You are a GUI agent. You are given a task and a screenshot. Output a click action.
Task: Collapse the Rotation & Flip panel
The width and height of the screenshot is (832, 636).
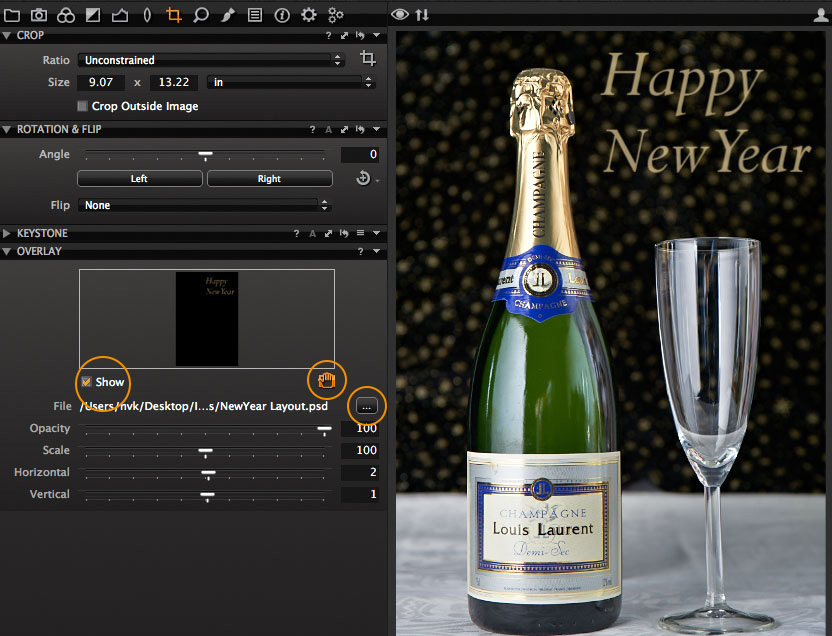[x=7, y=129]
